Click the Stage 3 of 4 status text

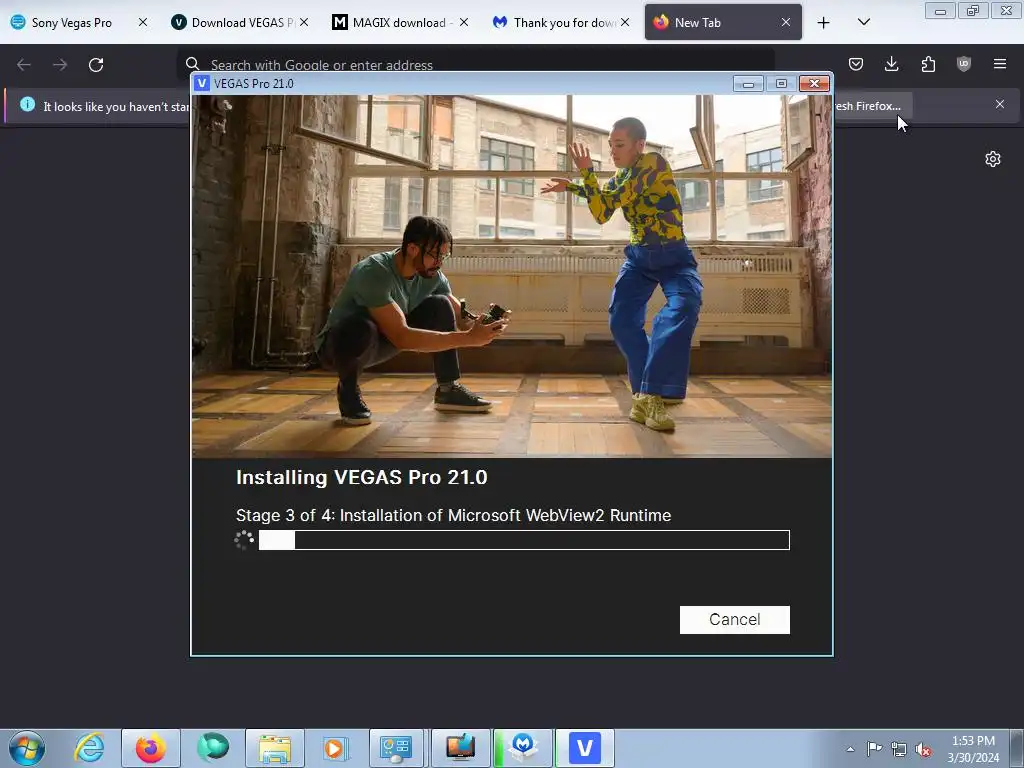click(x=453, y=515)
